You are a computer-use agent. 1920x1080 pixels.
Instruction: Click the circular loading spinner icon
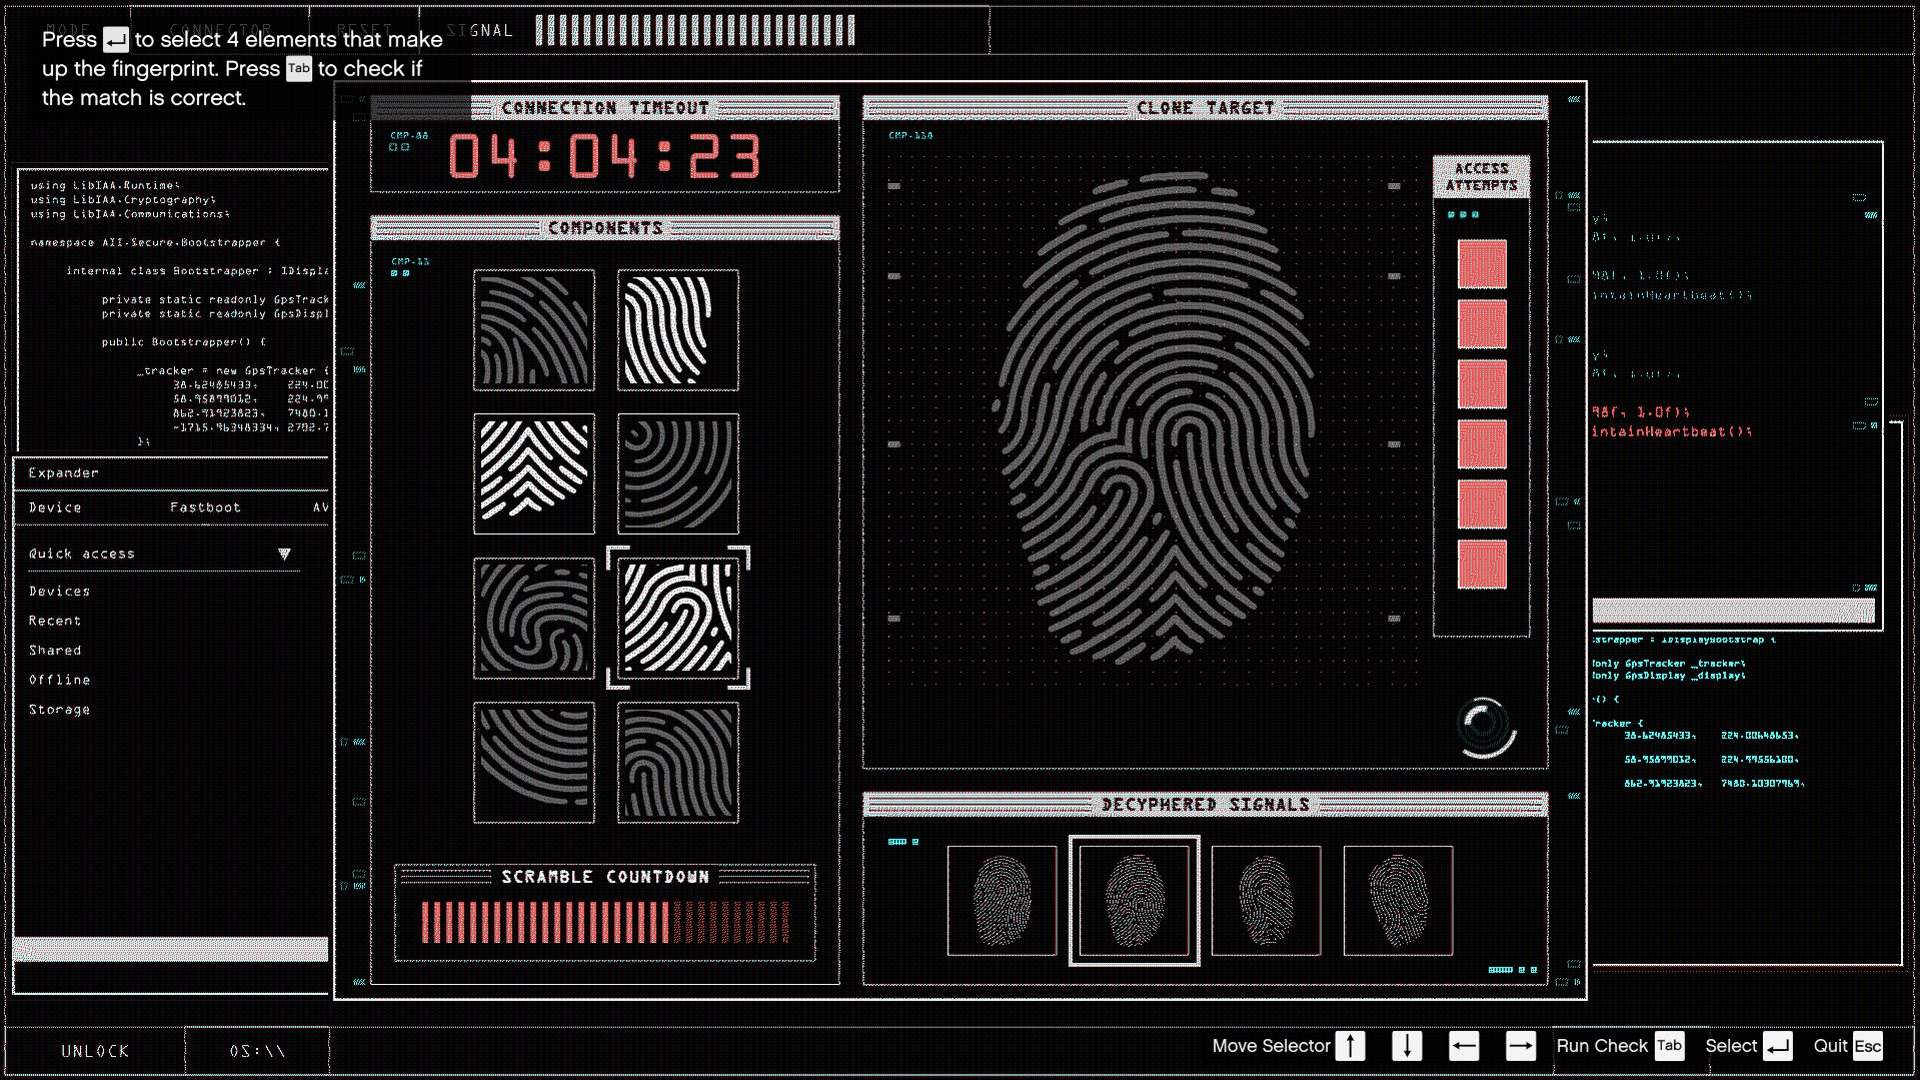pos(1485,726)
